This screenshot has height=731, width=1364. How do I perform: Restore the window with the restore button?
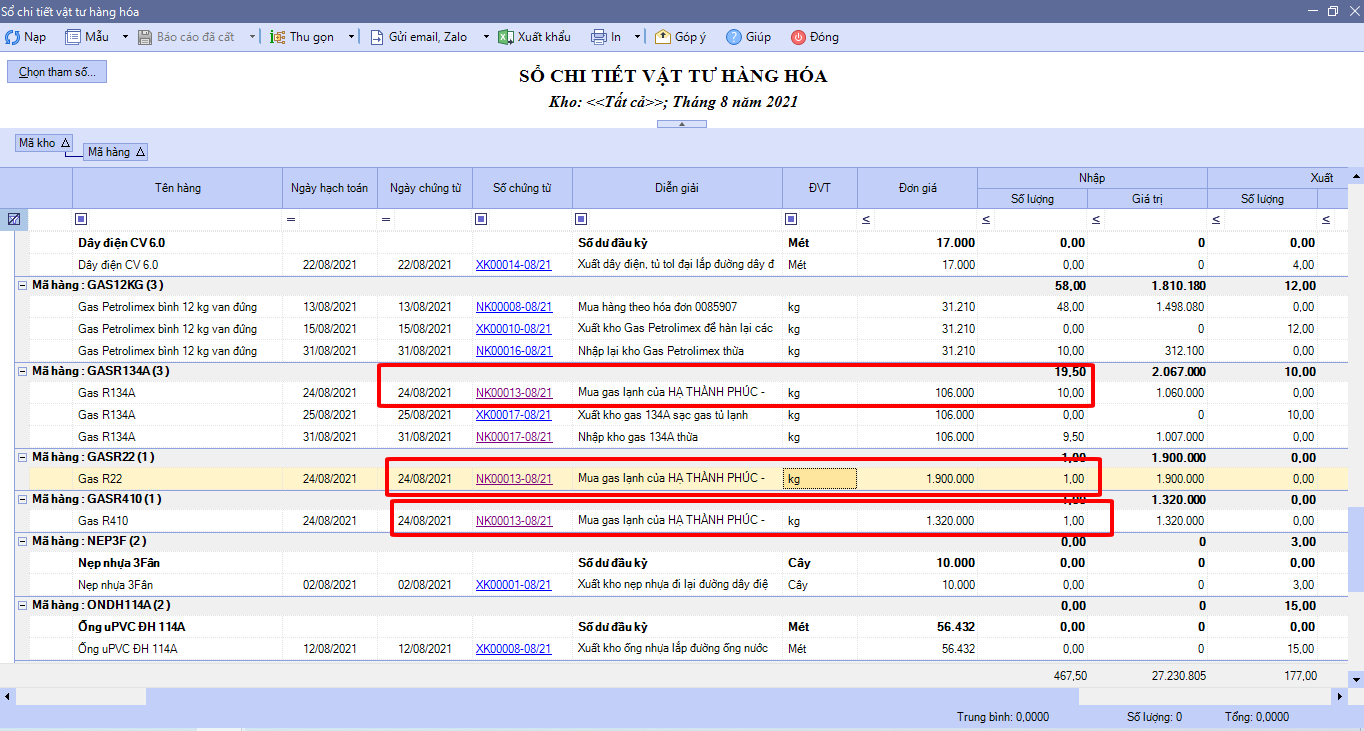[1333, 11]
